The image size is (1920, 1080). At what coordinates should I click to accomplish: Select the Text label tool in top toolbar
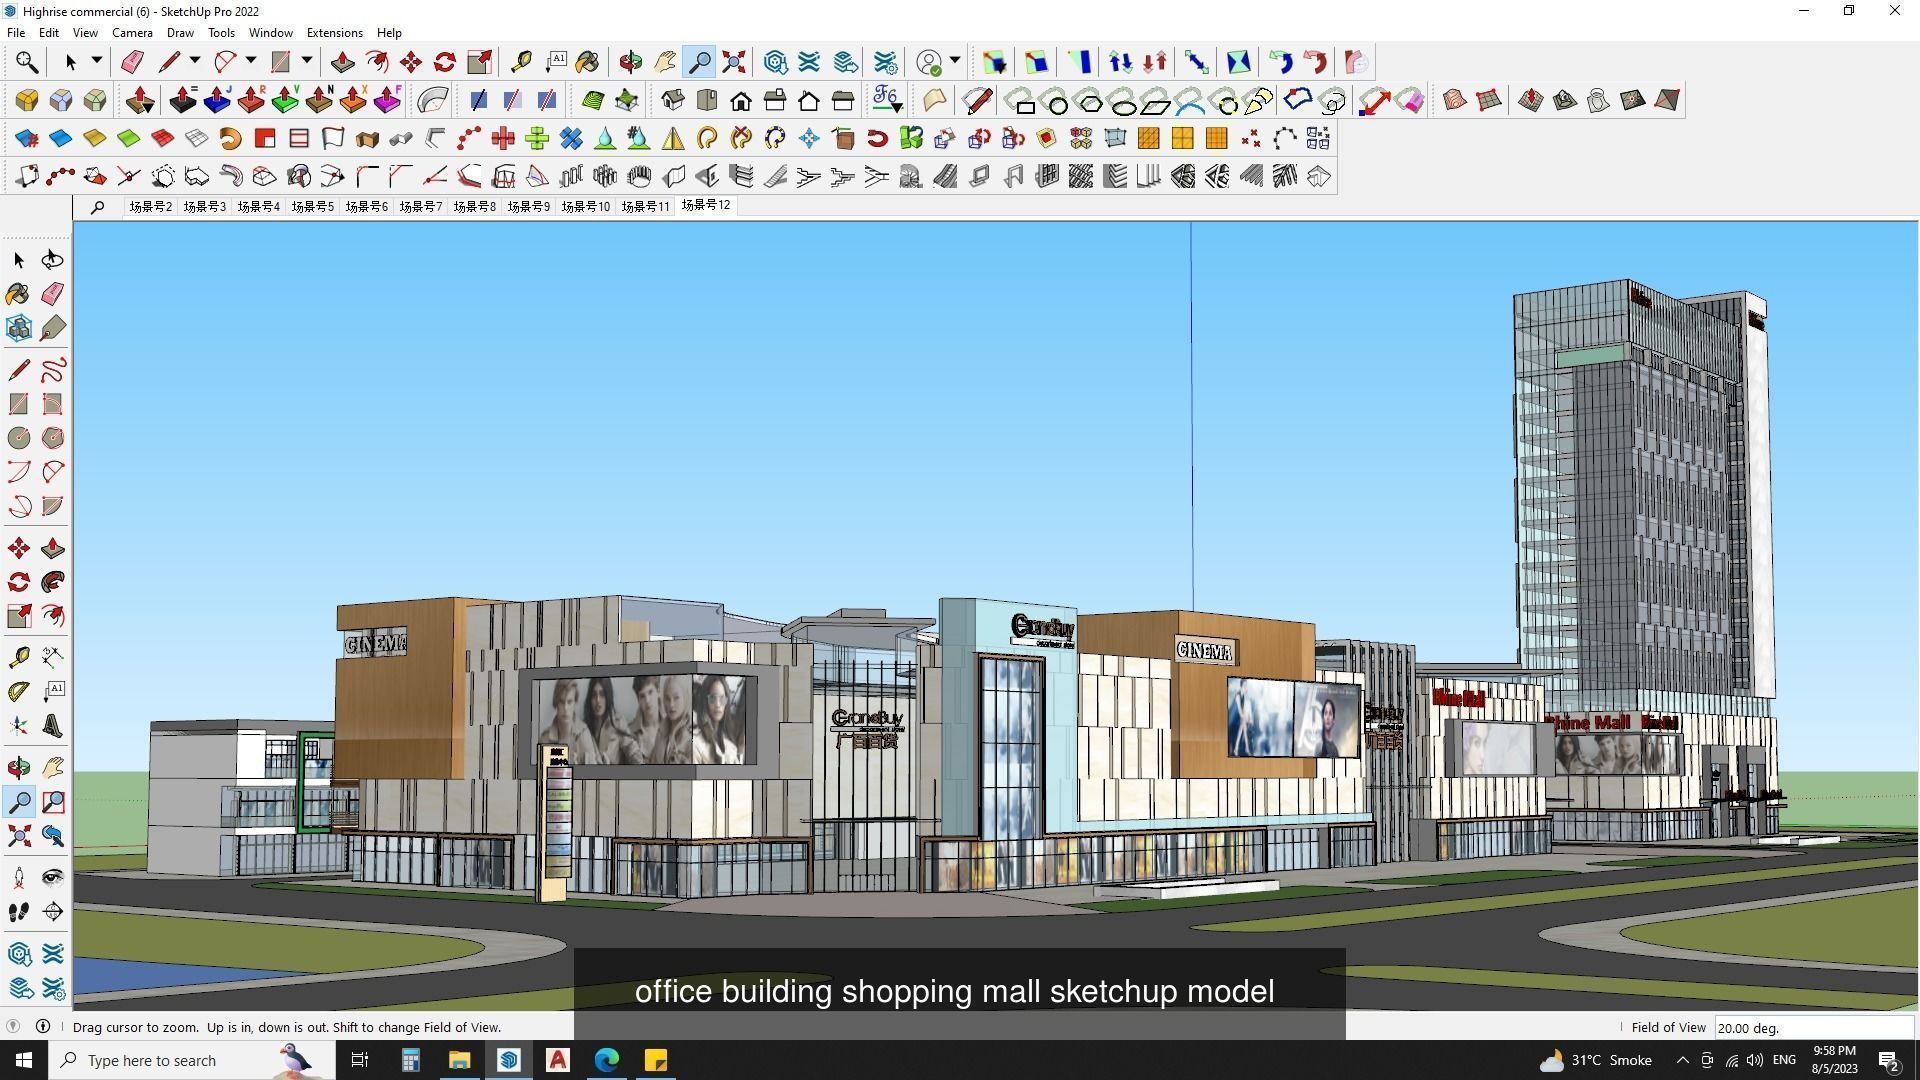(556, 62)
